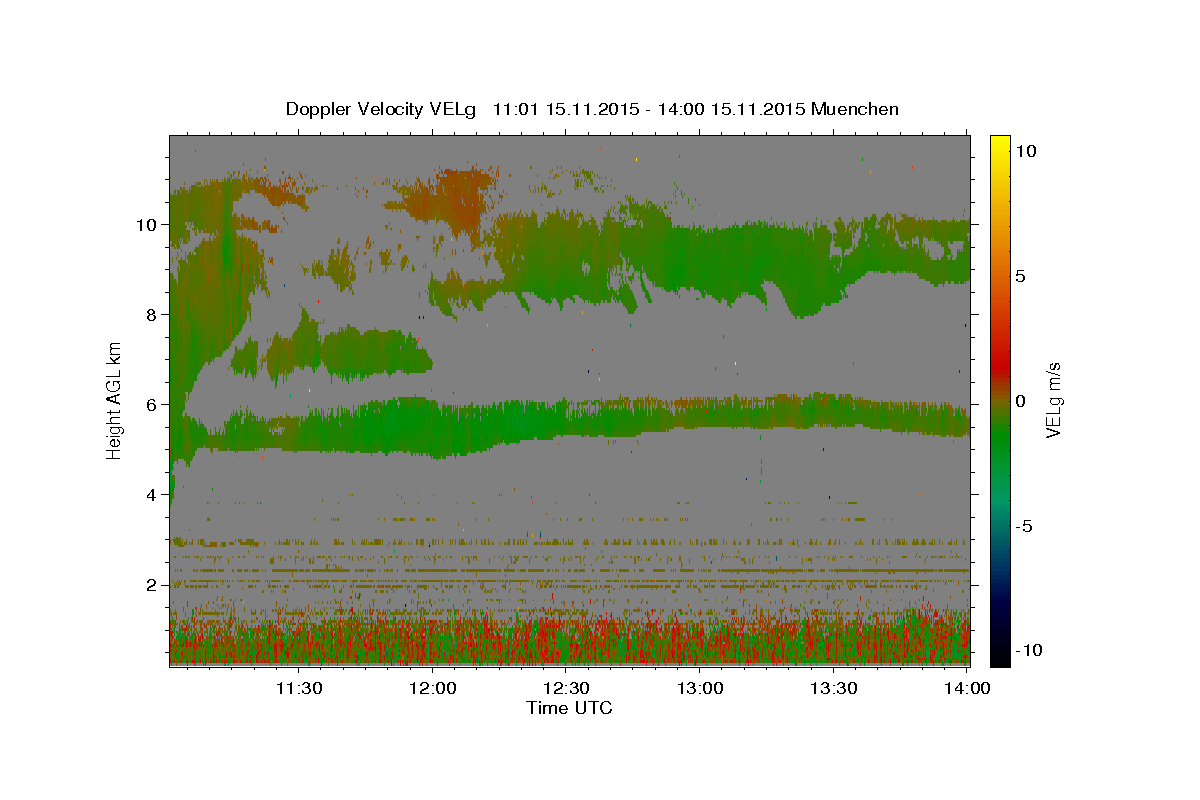
Task: Click the 'Muenchen' station name in title
Action: pyautogui.click(x=855, y=109)
